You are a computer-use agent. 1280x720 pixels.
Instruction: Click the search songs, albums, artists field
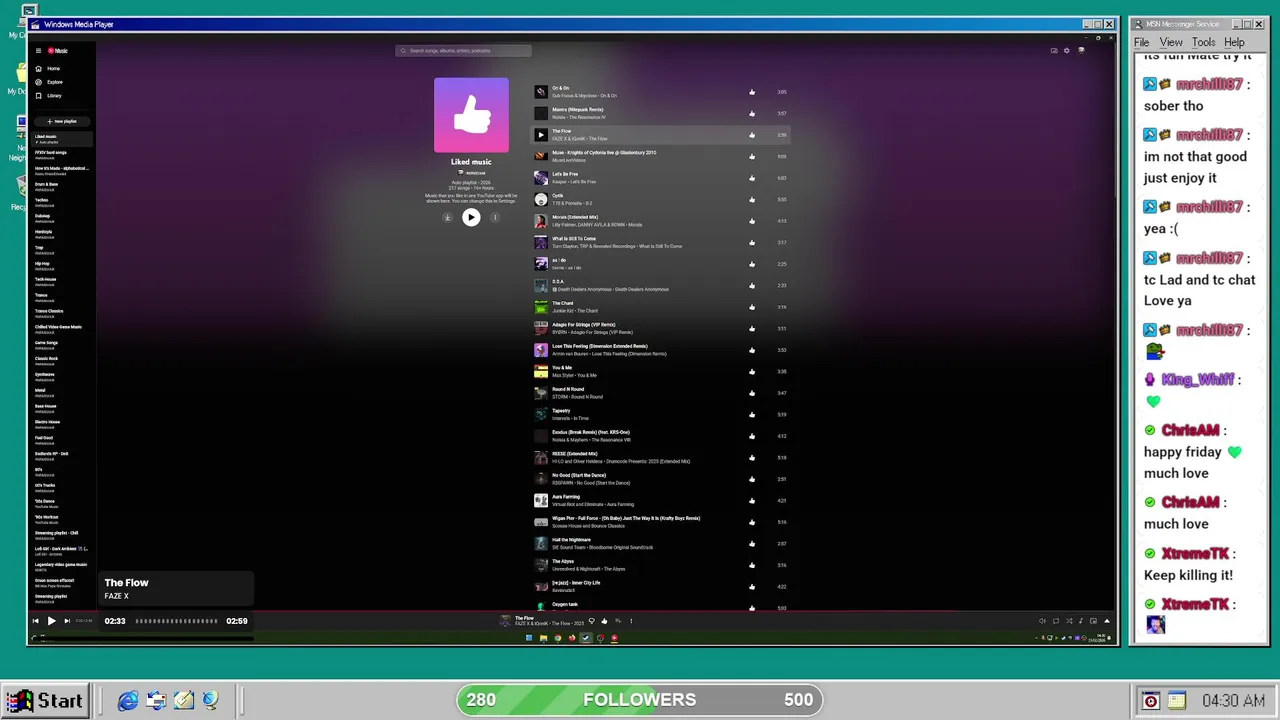pos(463,50)
